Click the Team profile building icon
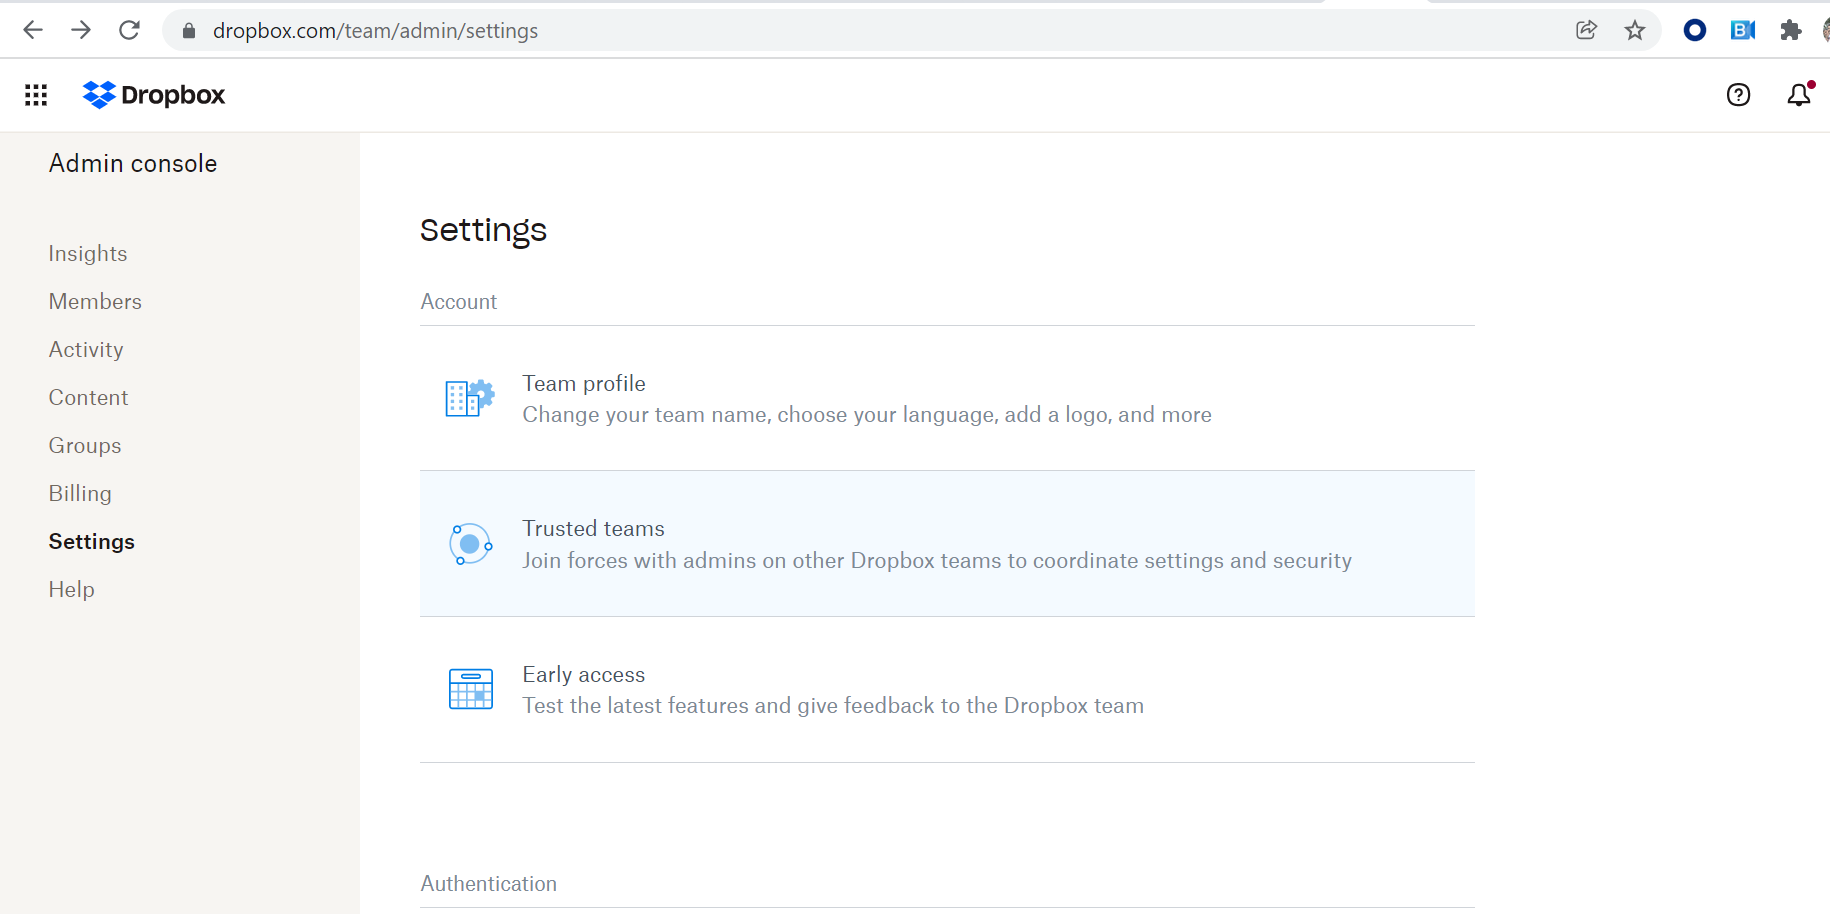1830x914 pixels. point(470,398)
